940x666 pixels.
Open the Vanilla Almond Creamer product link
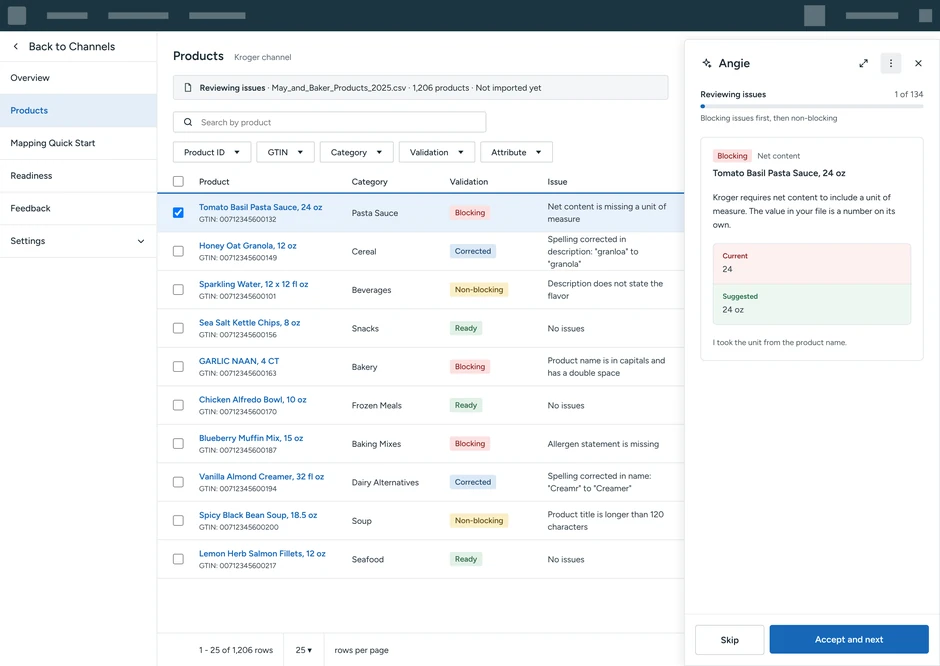pyautogui.click(x=261, y=477)
